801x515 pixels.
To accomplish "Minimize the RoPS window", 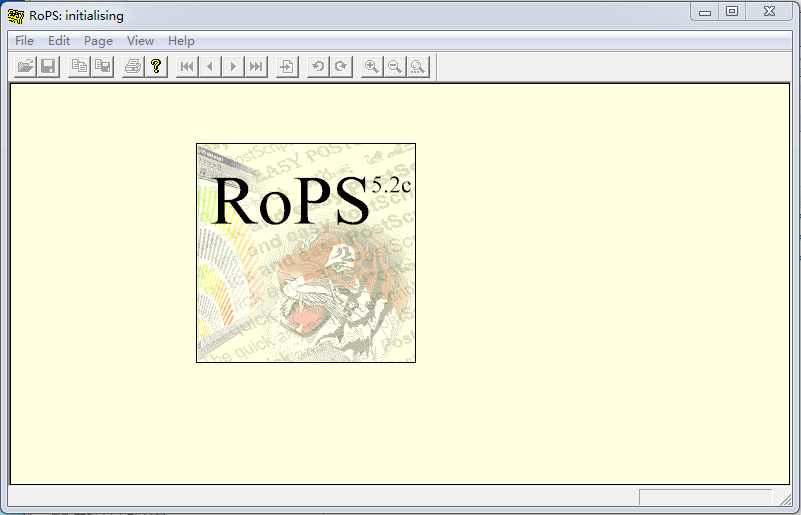I will point(705,11).
